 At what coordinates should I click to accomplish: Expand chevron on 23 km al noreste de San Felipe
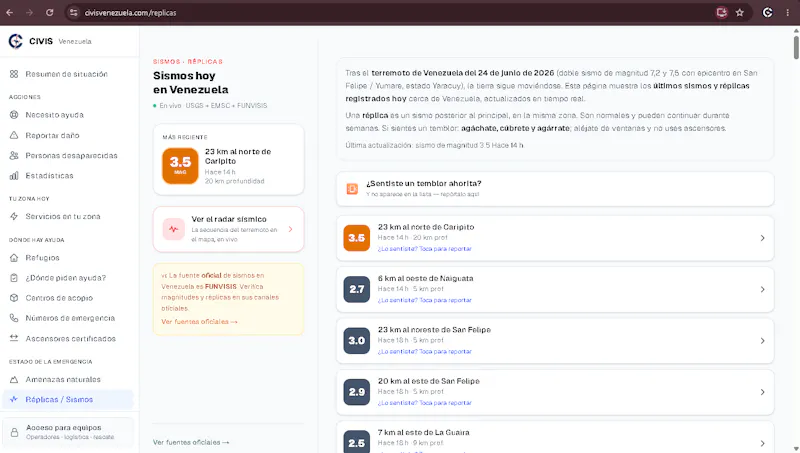762,341
